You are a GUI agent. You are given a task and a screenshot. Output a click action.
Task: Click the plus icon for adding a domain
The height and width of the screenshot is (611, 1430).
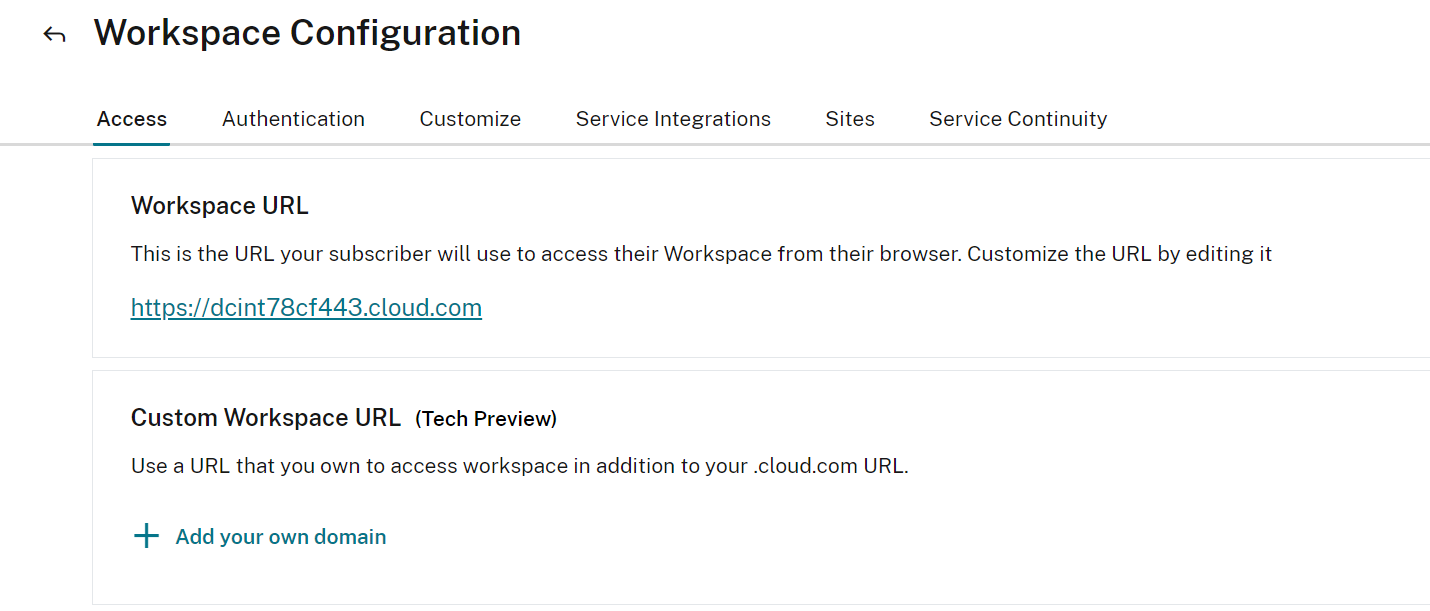[146, 537]
